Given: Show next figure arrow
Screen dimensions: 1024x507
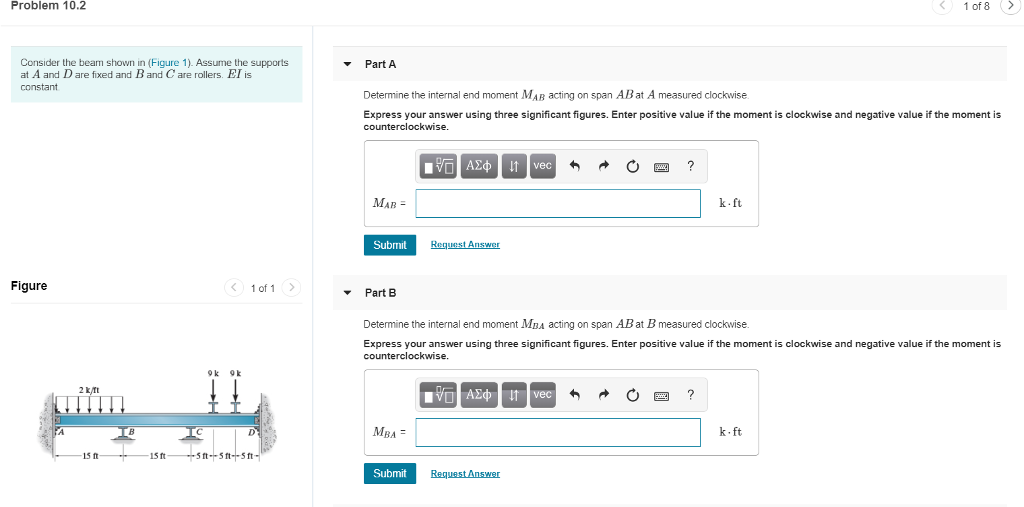Looking at the screenshot, I should pyautogui.click(x=292, y=287).
